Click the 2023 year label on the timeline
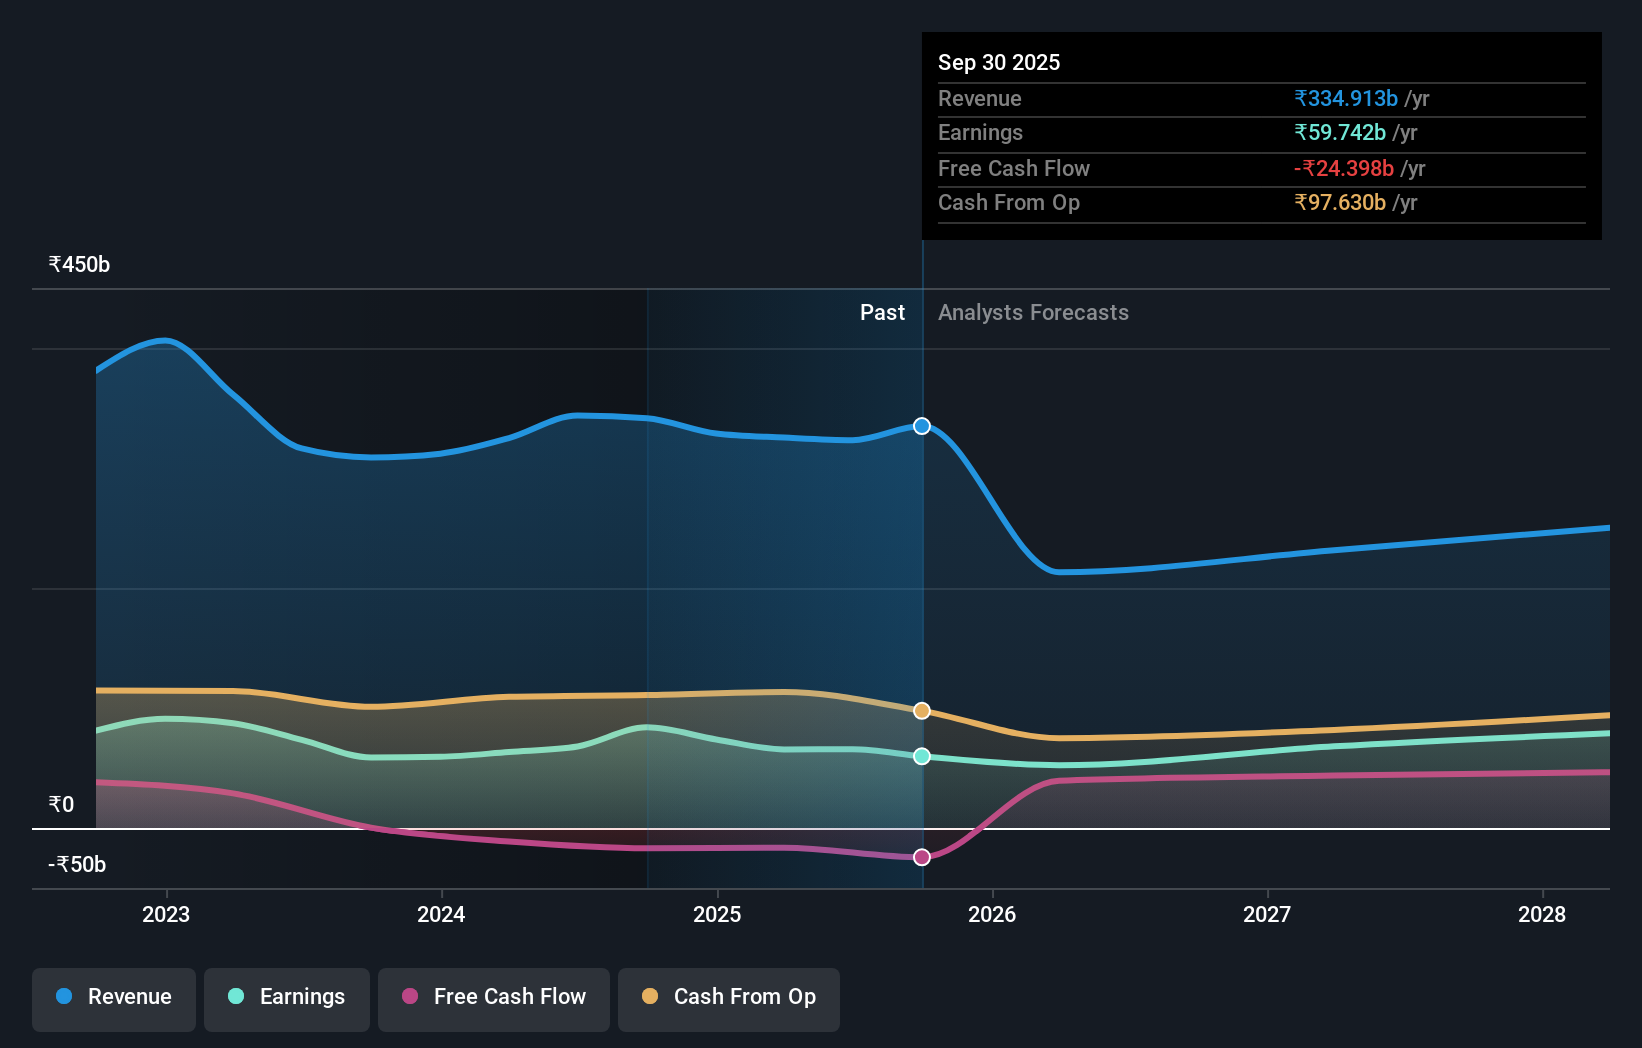Screen dimensions: 1642x1048 pyautogui.click(x=166, y=914)
